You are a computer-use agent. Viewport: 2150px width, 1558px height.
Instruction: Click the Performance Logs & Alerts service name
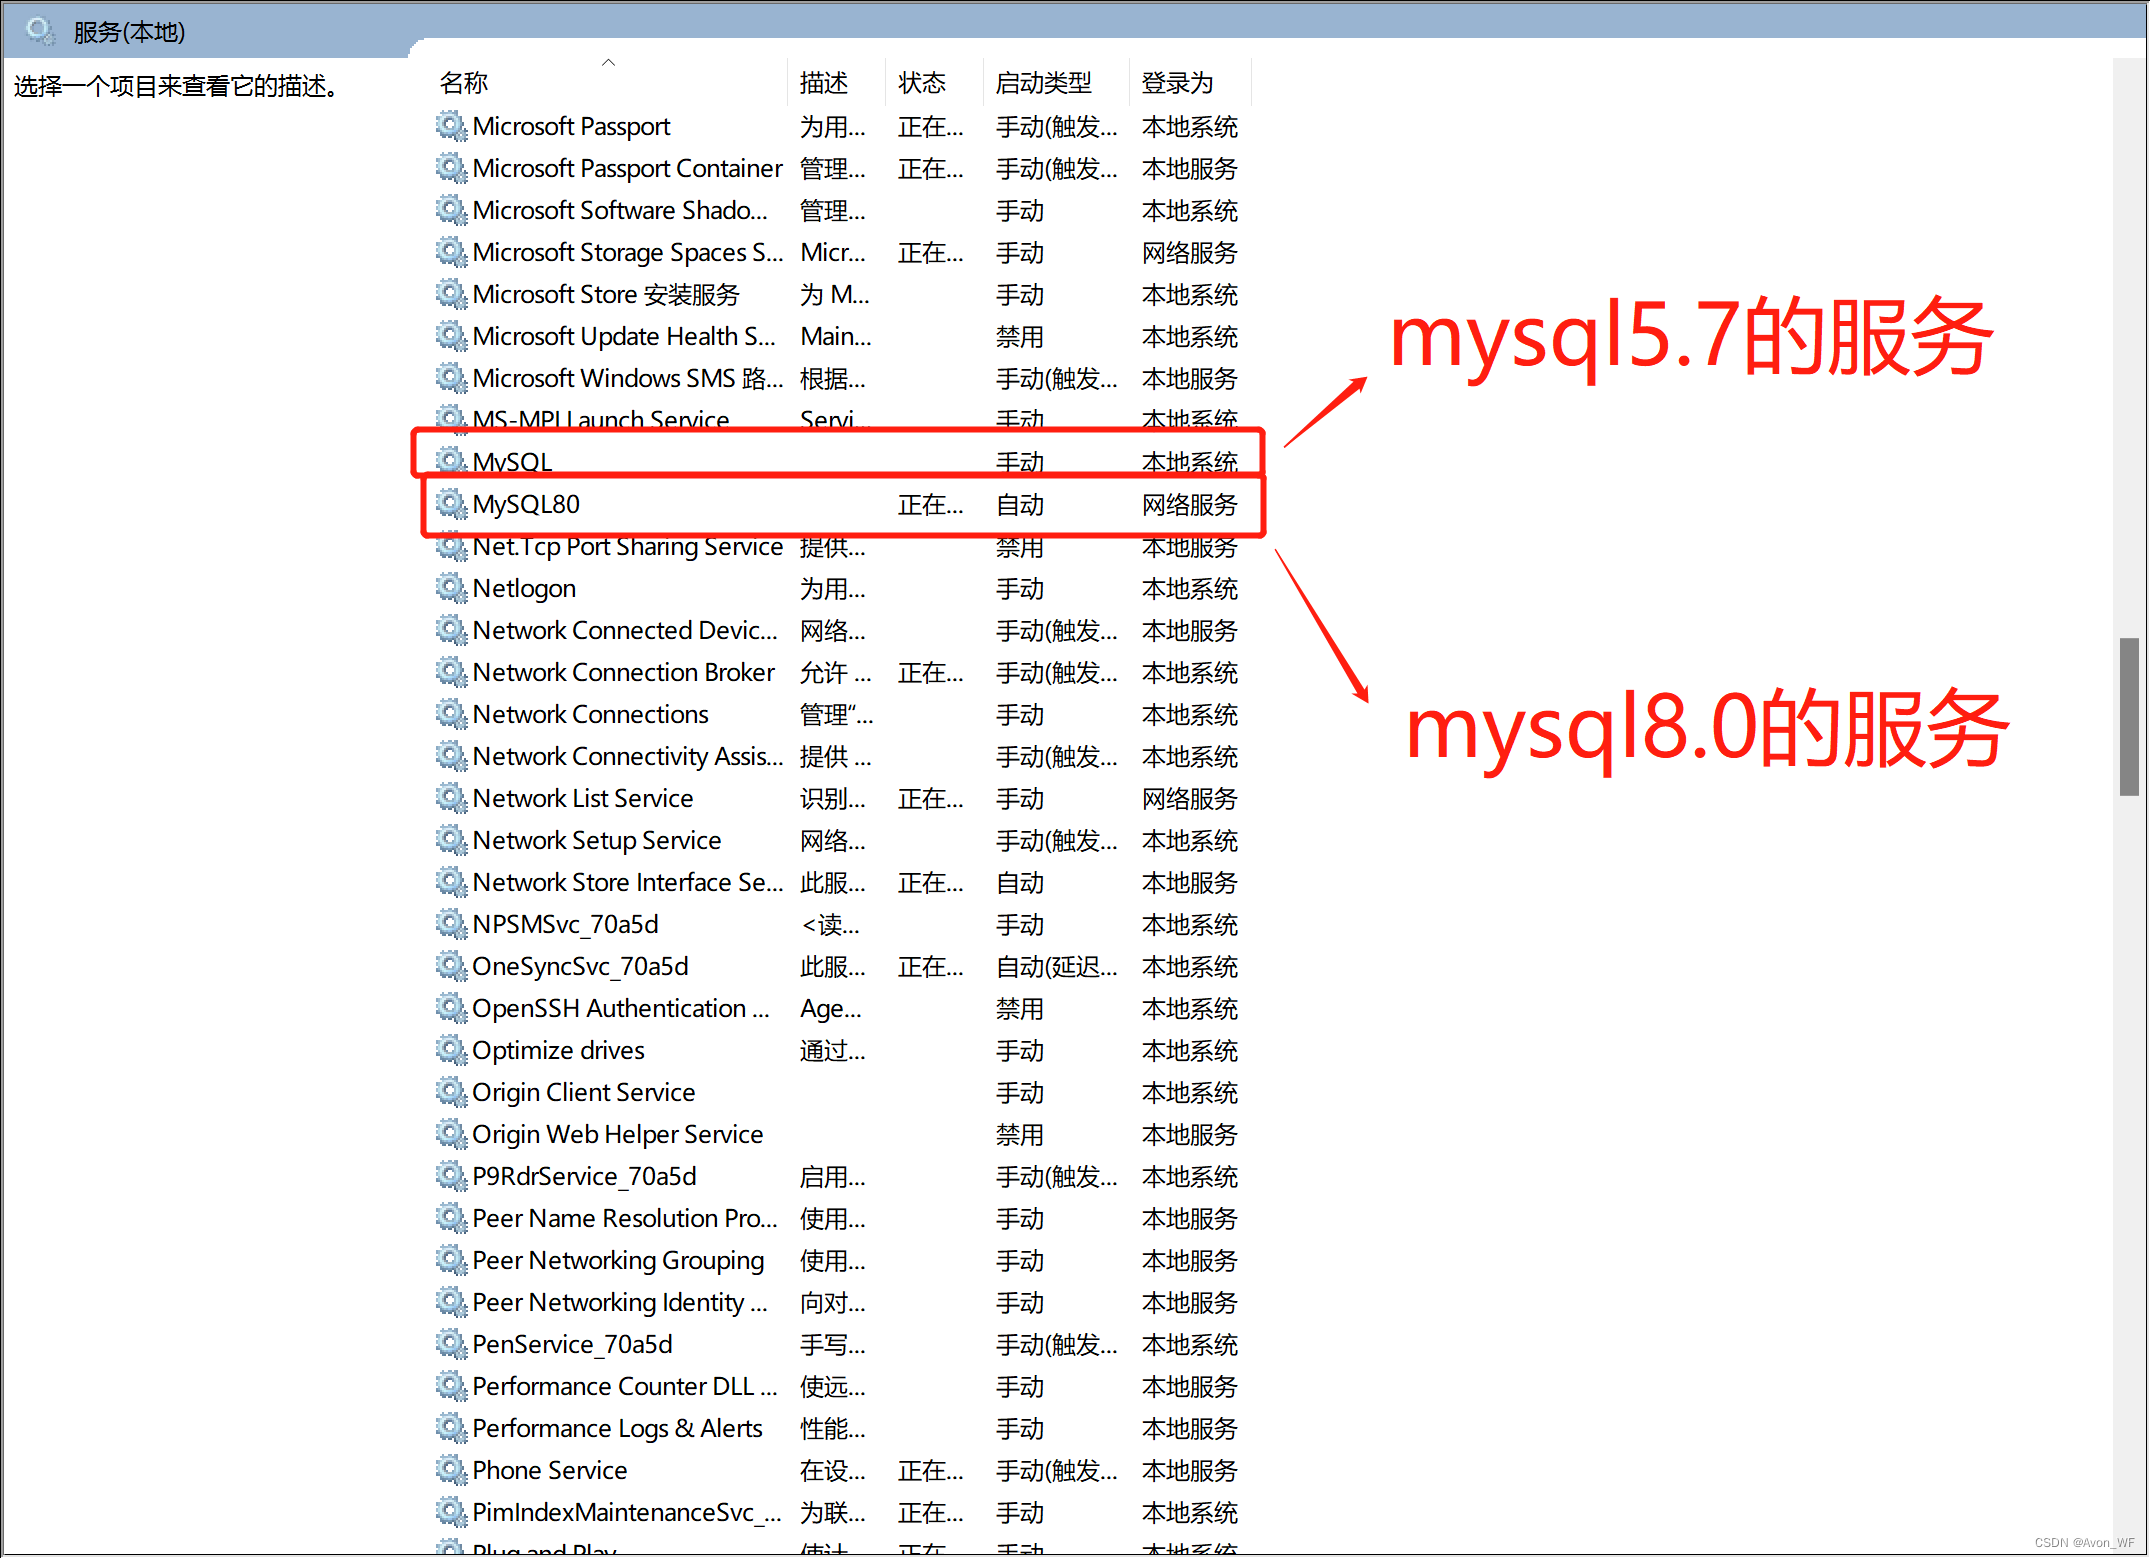click(x=616, y=1428)
